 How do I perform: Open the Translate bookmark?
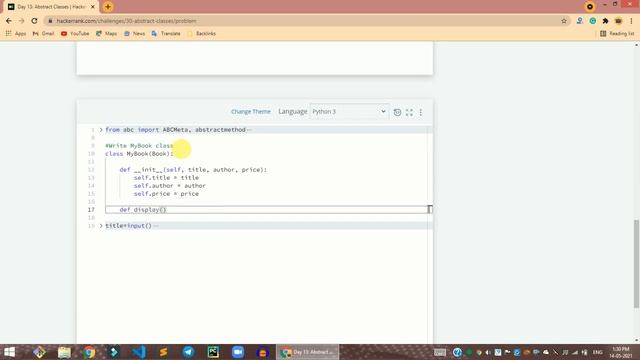(x=166, y=33)
